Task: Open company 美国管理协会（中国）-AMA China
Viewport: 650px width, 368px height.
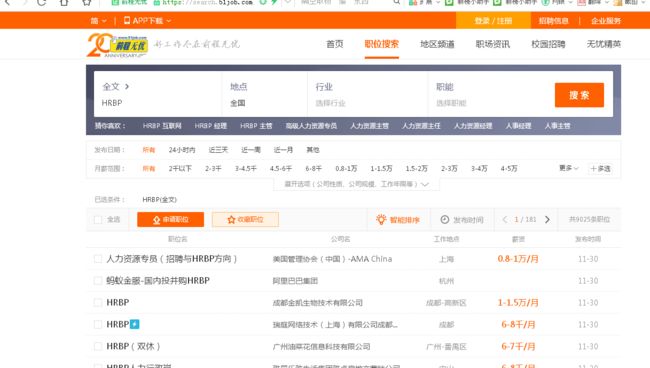Action: tap(332, 259)
